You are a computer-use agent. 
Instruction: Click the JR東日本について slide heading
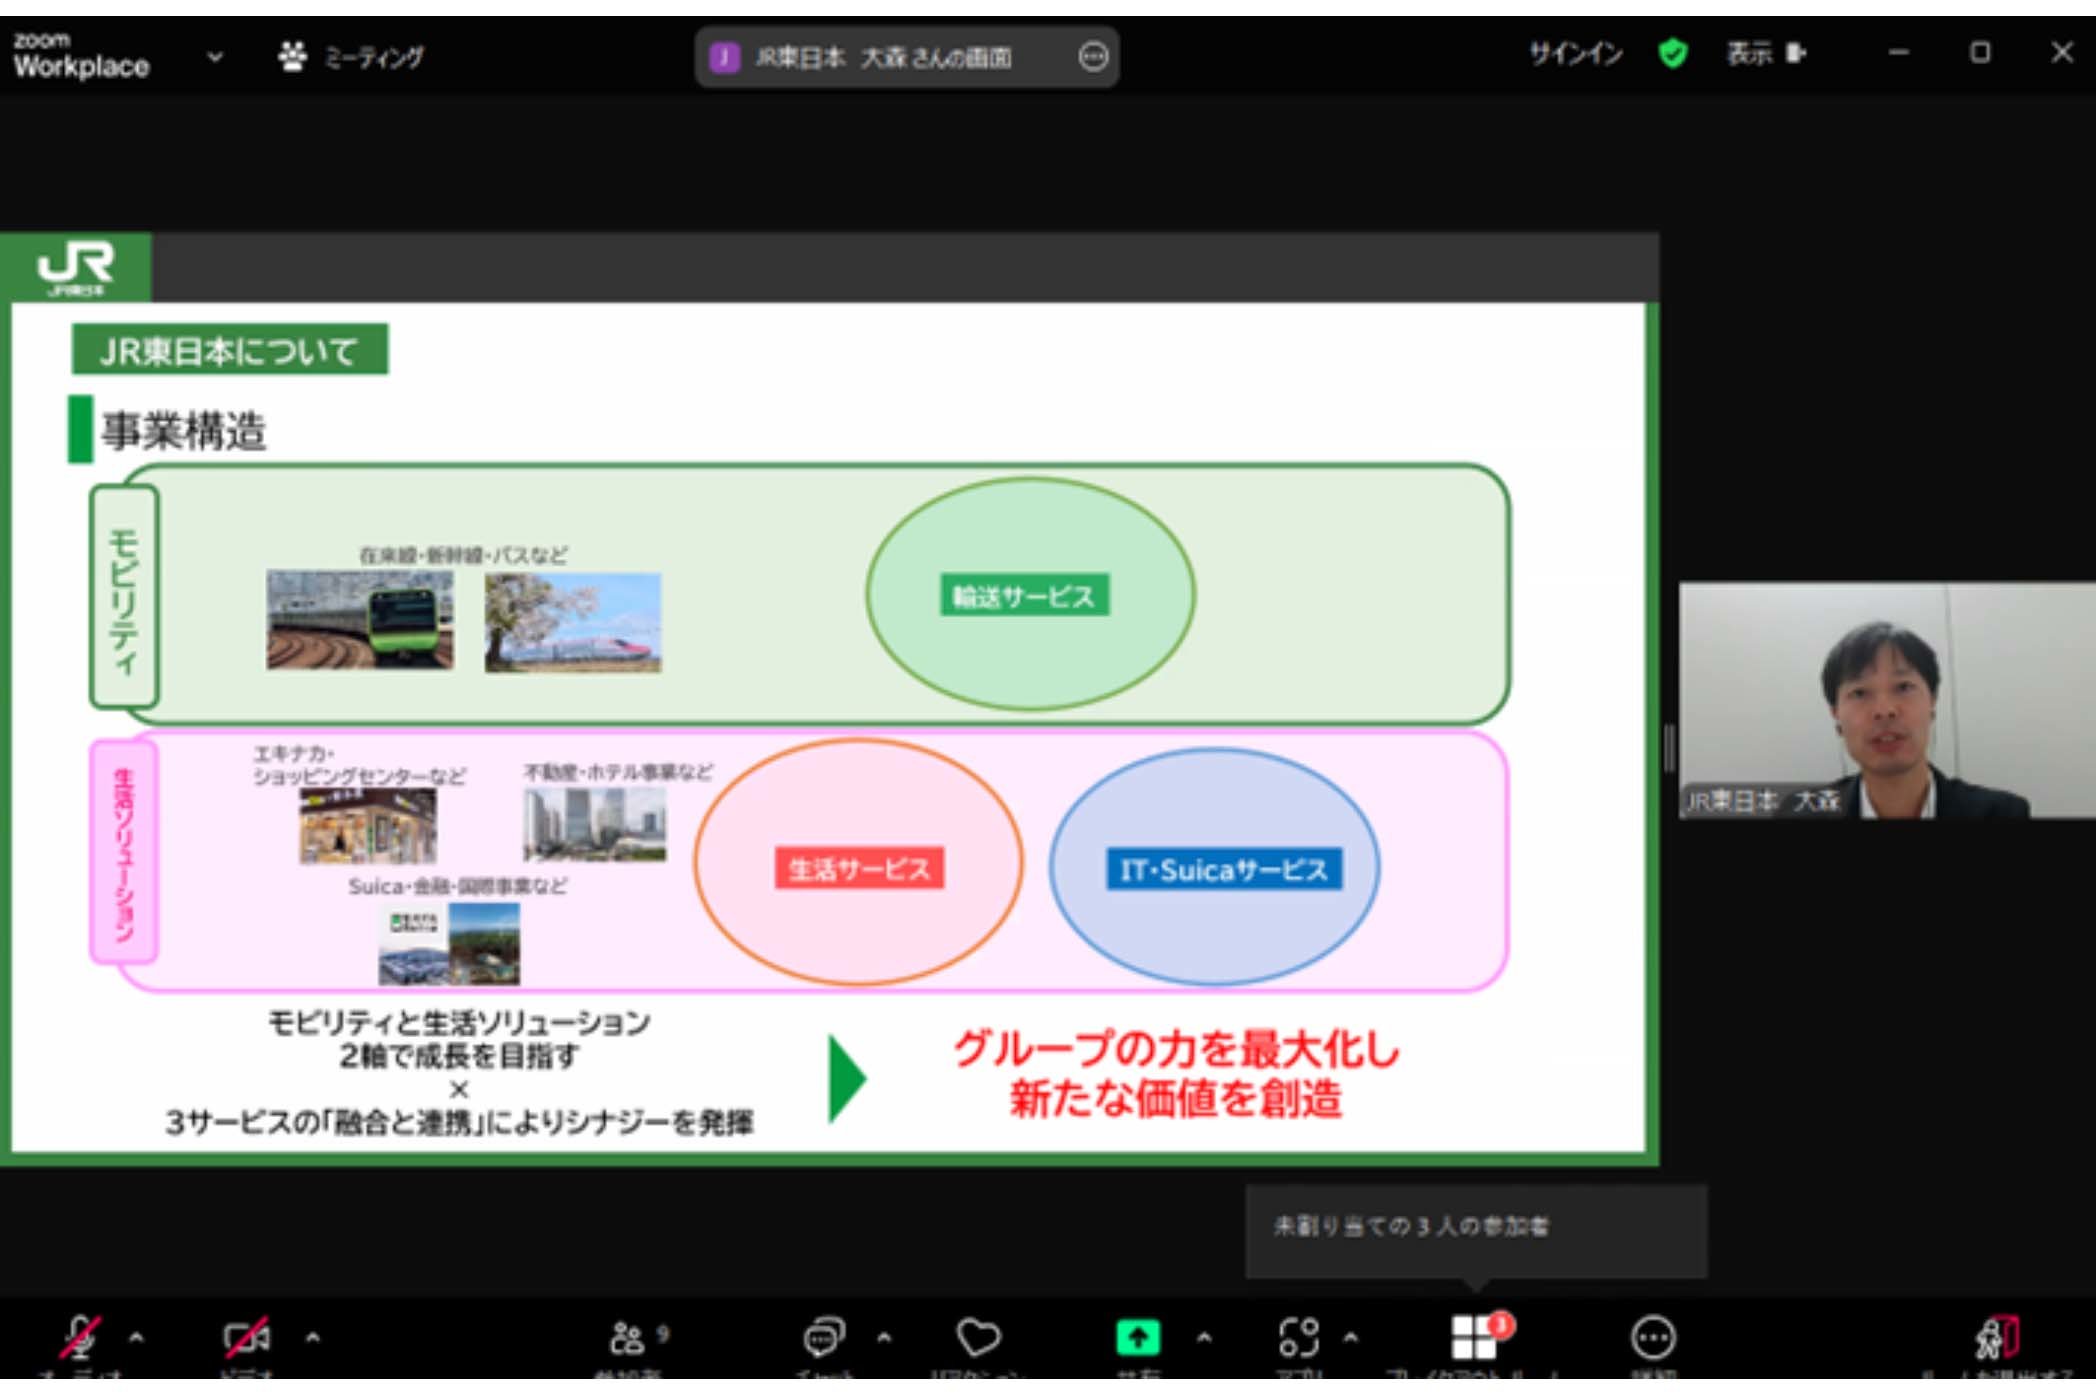pyautogui.click(x=230, y=350)
